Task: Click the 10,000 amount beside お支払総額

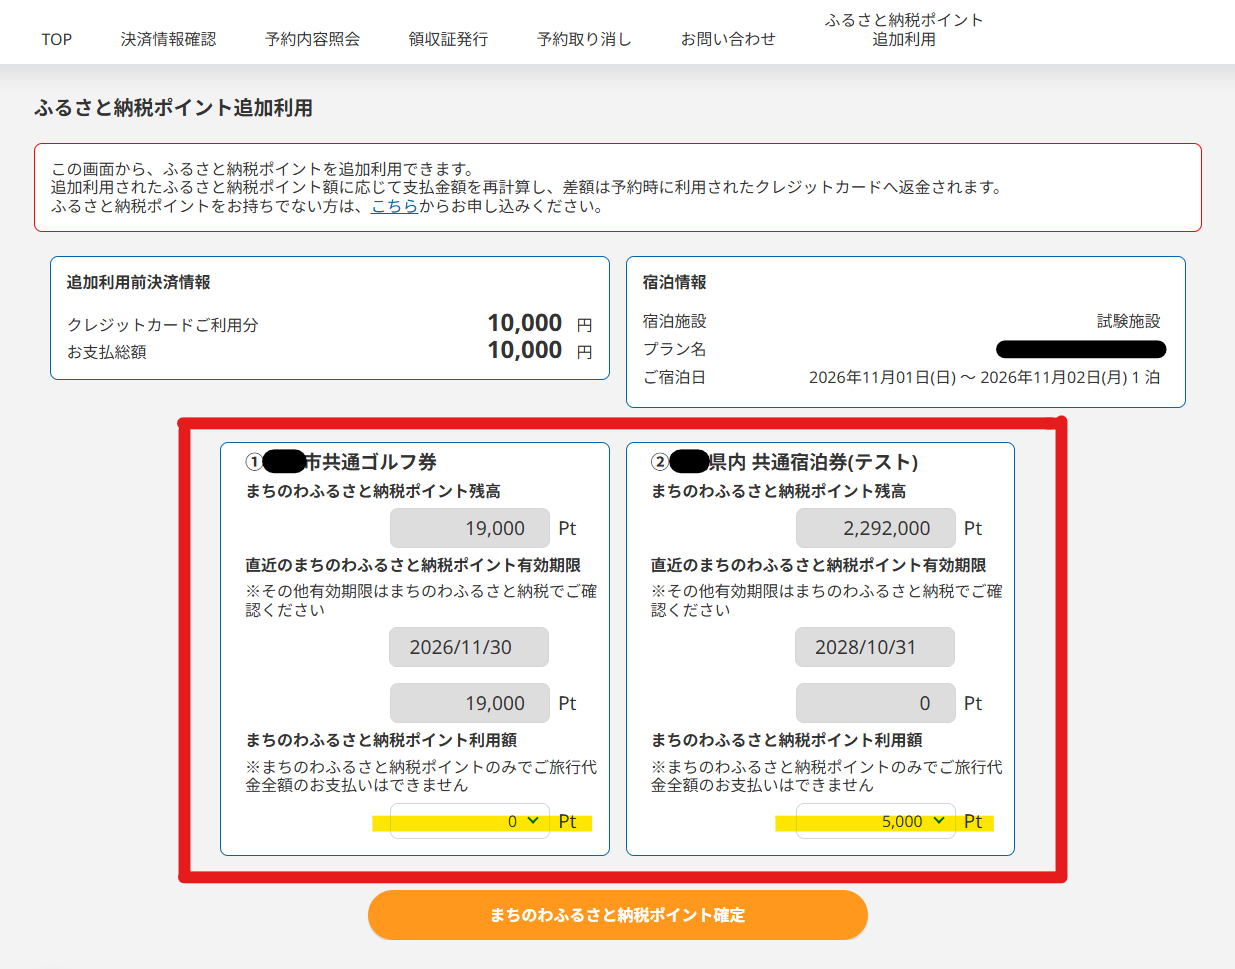Action: point(525,350)
